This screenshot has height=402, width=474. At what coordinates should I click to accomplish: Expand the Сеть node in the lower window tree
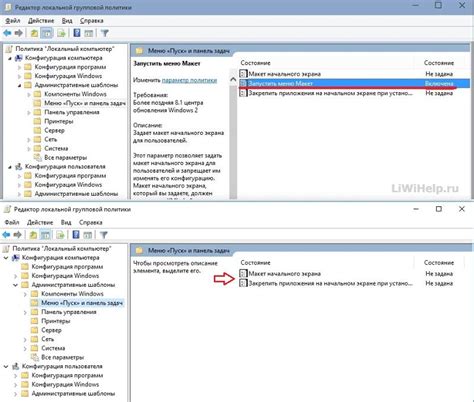pos(25,339)
